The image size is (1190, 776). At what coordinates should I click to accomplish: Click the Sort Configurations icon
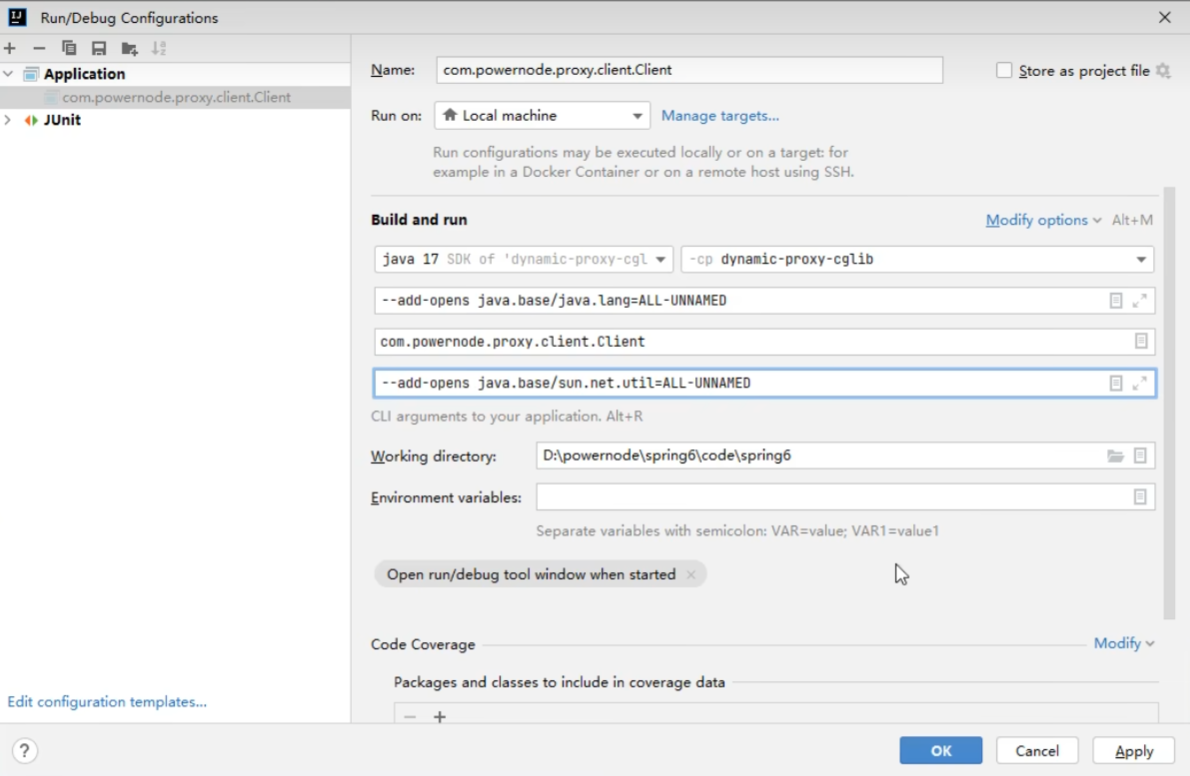click(159, 48)
